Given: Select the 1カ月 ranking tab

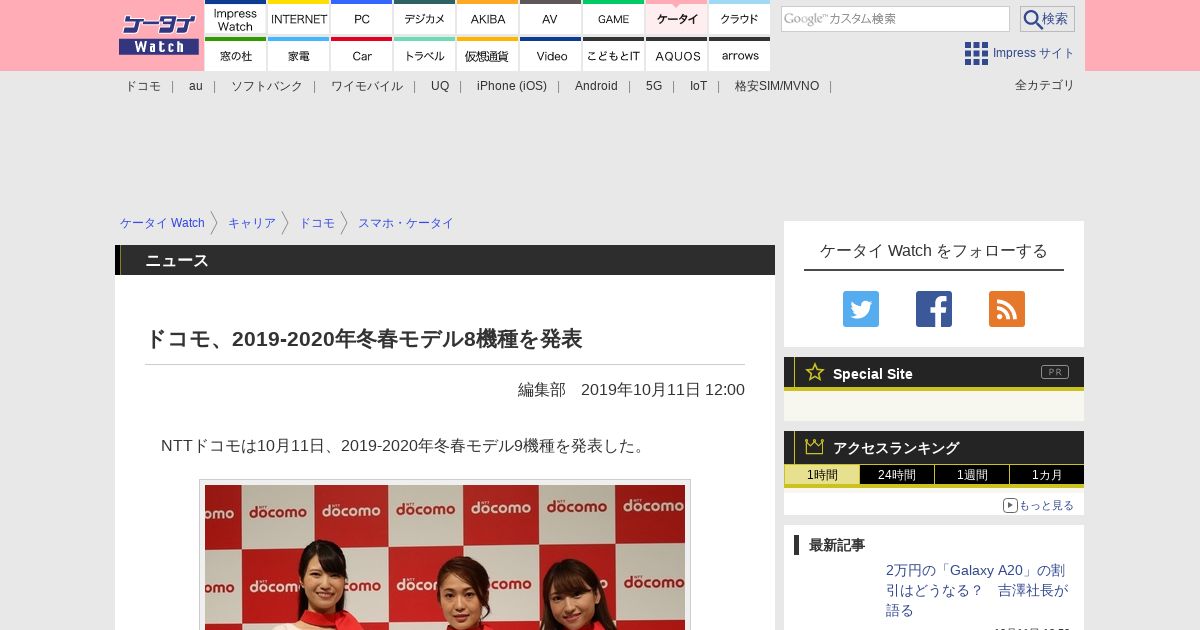Looking at the screenshot, I should tap(1047, 475).
